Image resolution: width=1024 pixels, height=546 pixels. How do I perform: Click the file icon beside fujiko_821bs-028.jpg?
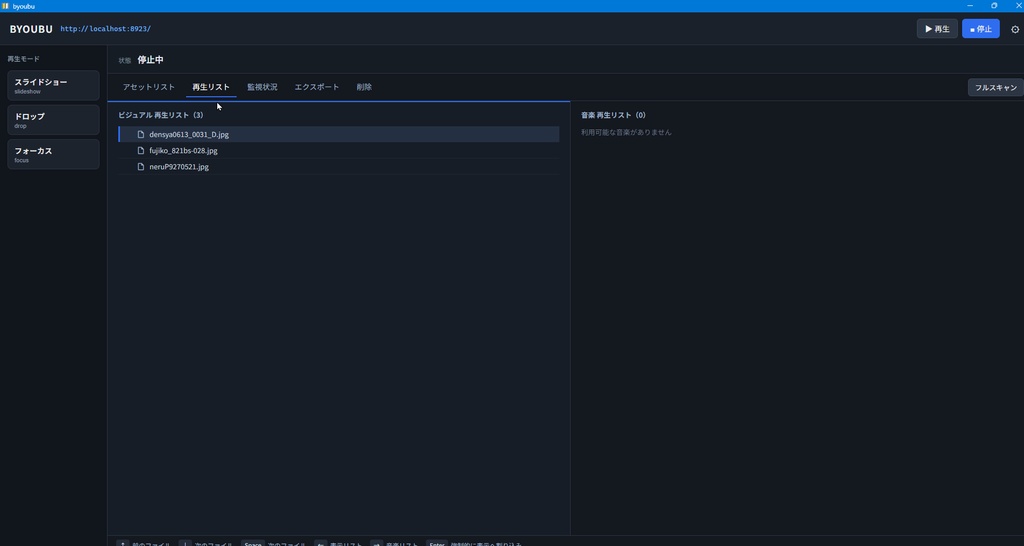click(x=140, y=150)
